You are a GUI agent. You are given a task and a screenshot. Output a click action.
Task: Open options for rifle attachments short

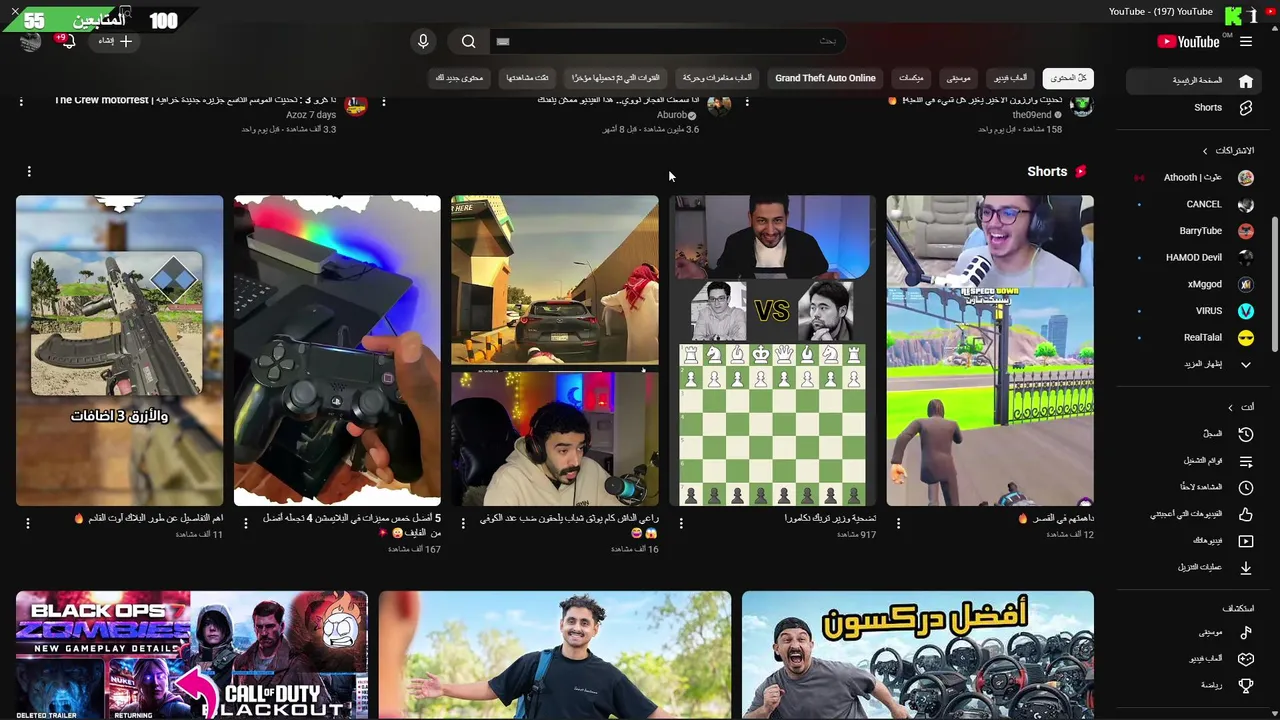pyautogui.click(x=28, y=523)
